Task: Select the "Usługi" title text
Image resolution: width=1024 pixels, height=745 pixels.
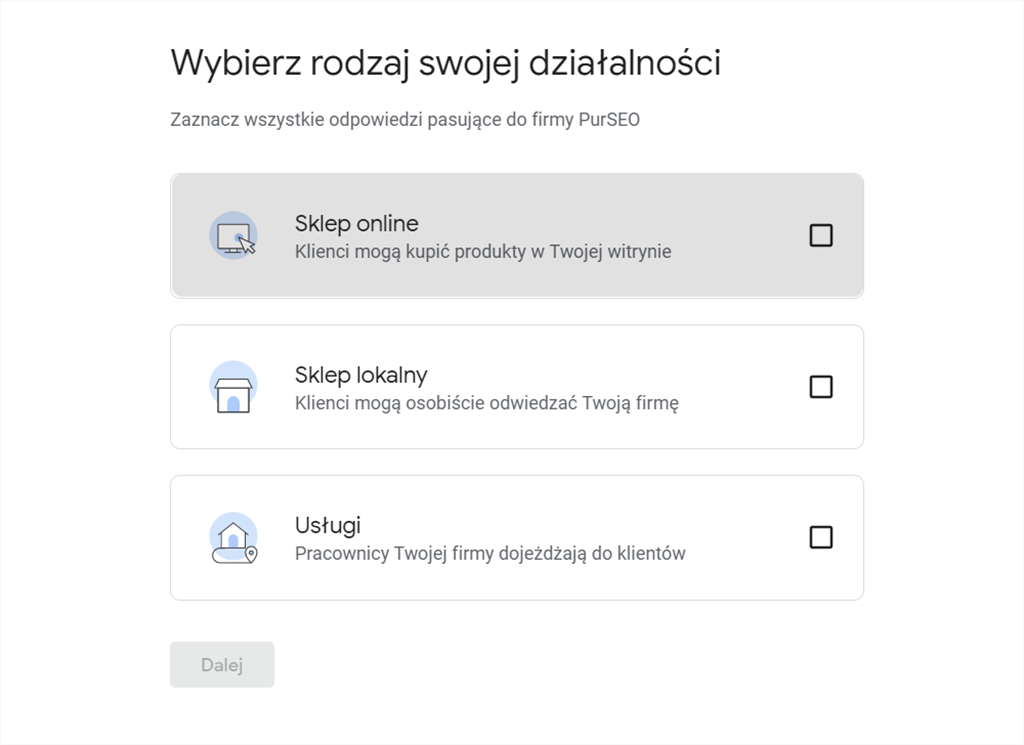Action: [x=327, y=526]
